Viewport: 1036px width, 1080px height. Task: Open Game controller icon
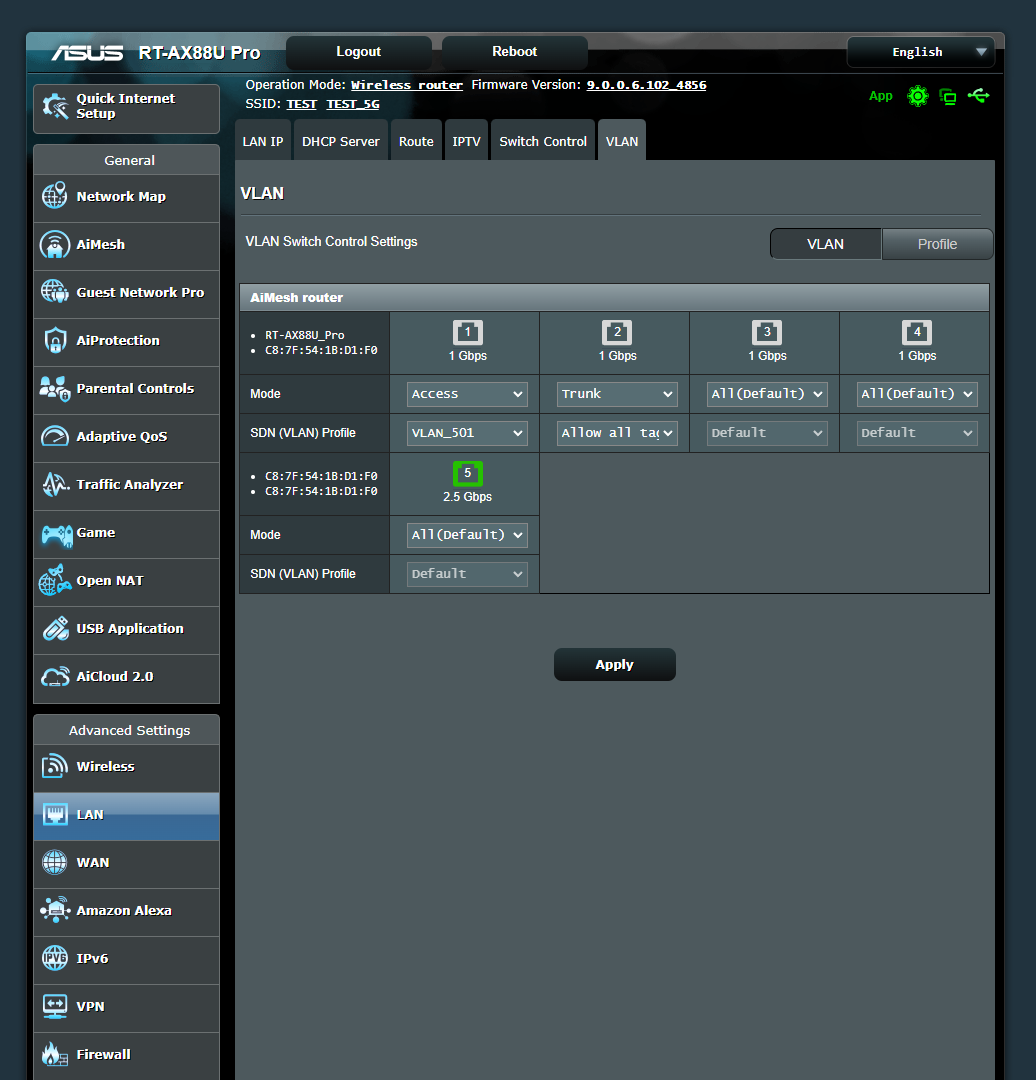click(56, 534)
